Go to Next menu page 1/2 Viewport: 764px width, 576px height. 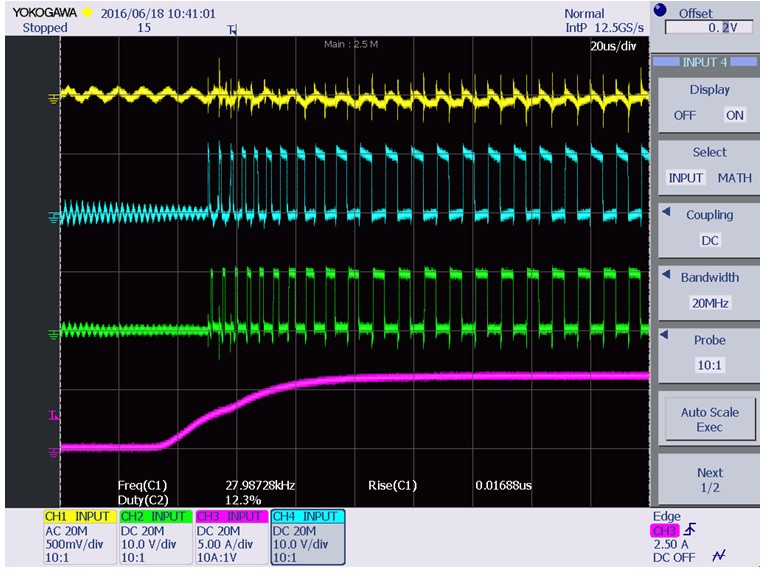click(709, 479)
